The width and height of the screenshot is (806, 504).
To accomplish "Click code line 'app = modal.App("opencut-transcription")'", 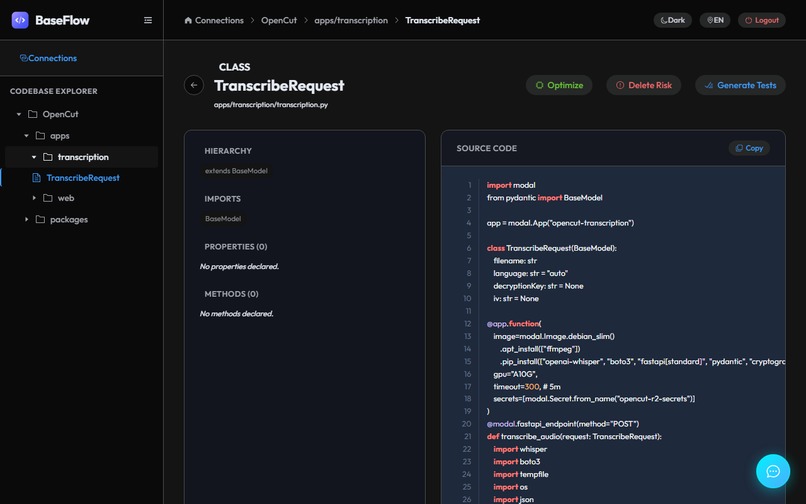I will (x=560, y=223).
